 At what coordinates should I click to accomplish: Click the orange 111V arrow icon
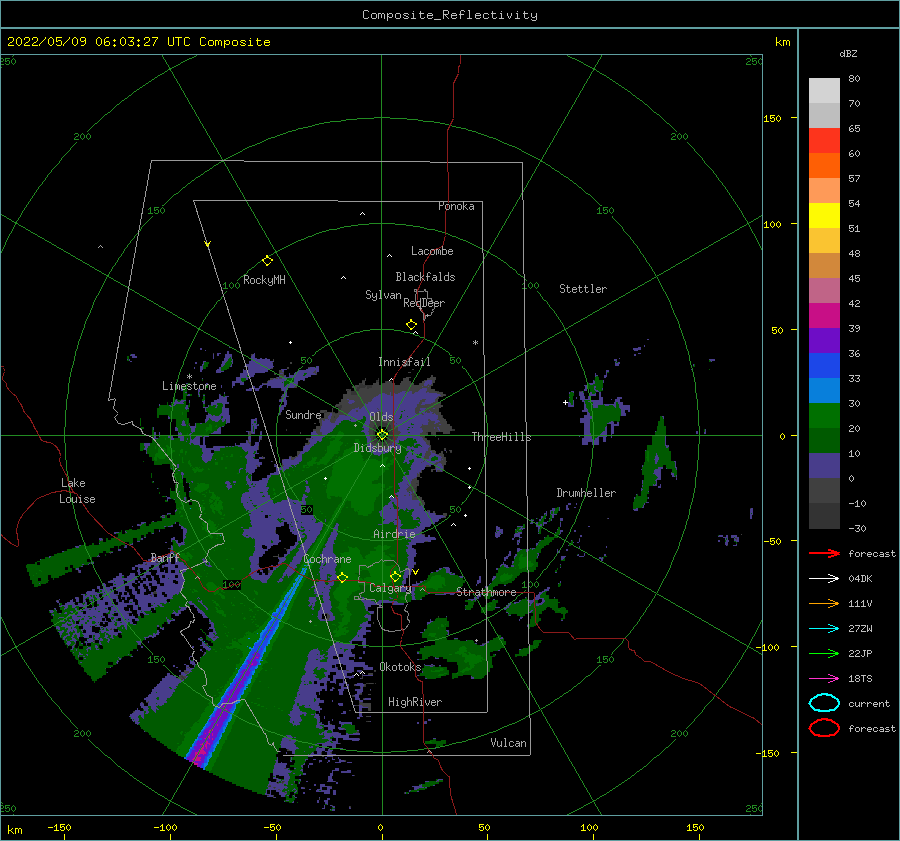824,603
